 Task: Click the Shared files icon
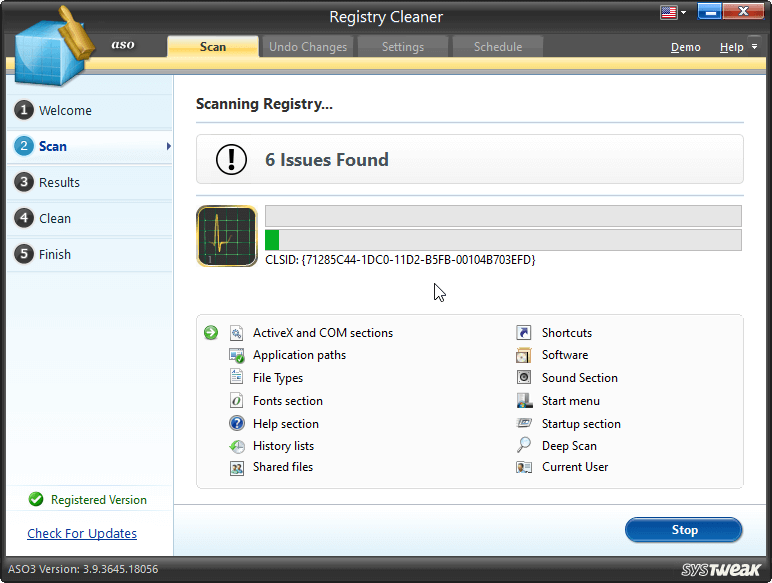coord(237,468)
